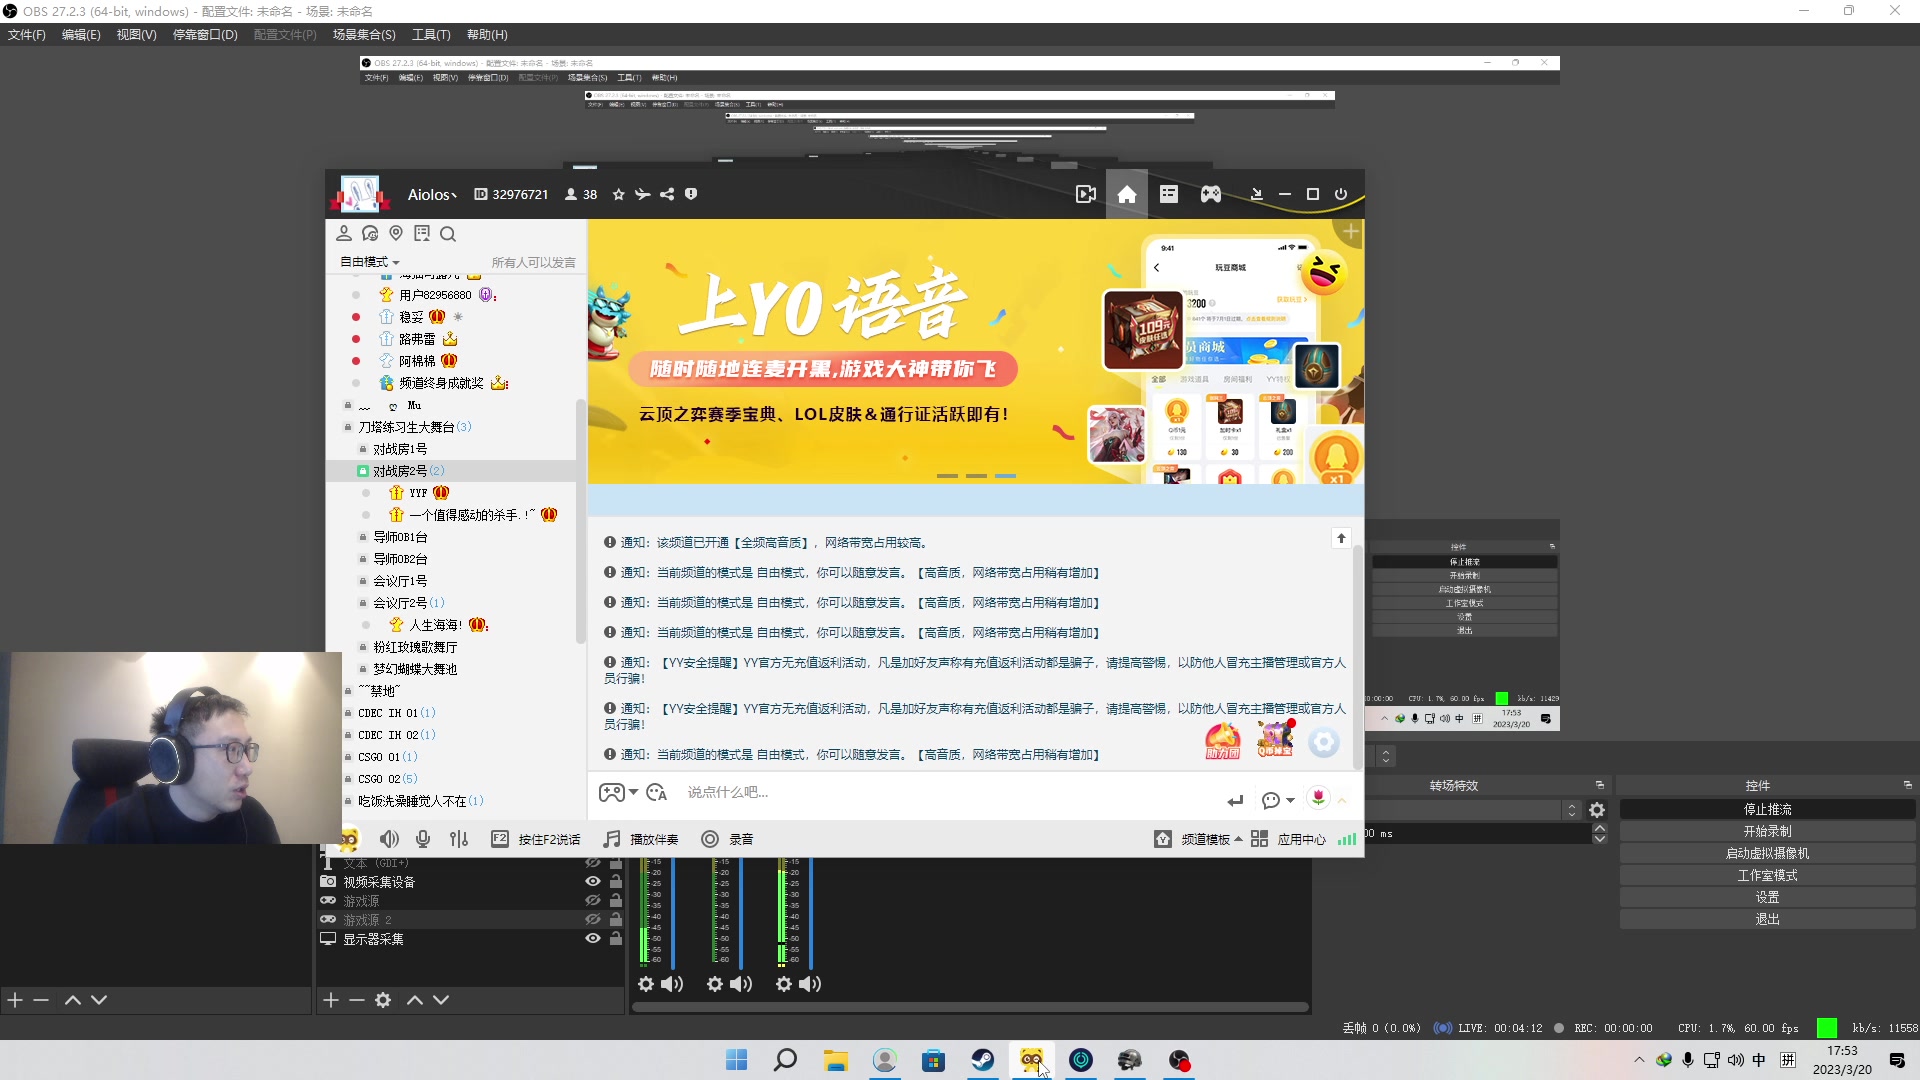This screenshot has height=1080, width=1920.
Task: Click the YY speaker volume icon
Action: pyautogui.click(x=389, y=840)
